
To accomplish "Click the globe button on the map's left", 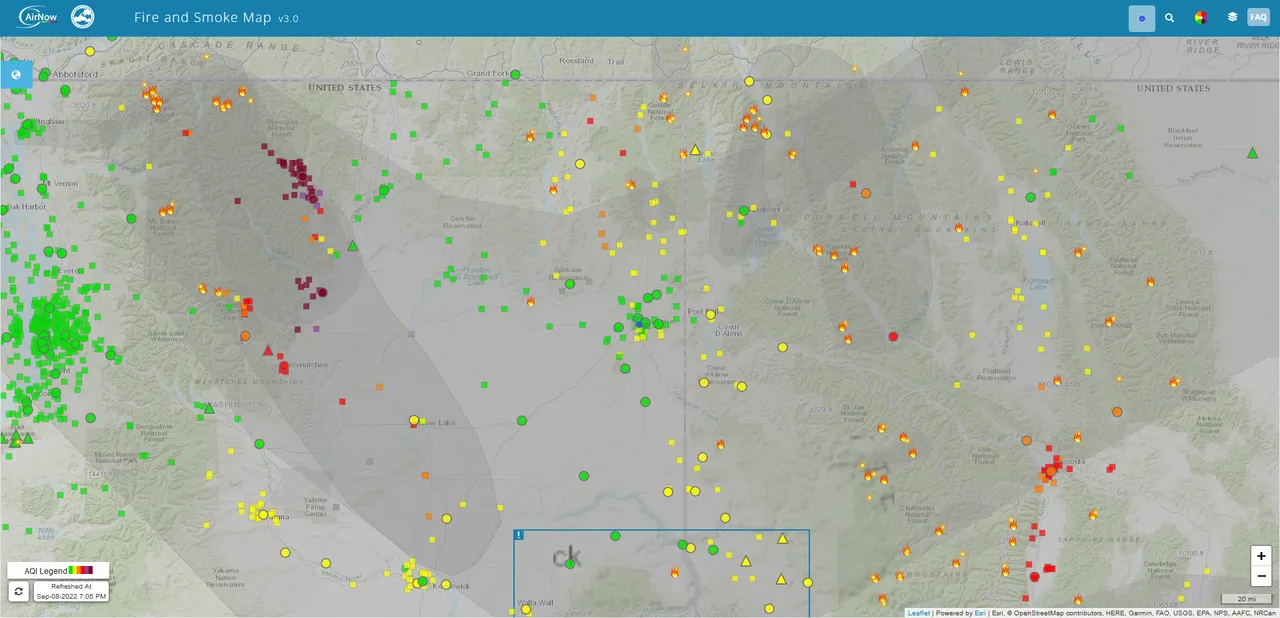I will click(x=17, y=75).
